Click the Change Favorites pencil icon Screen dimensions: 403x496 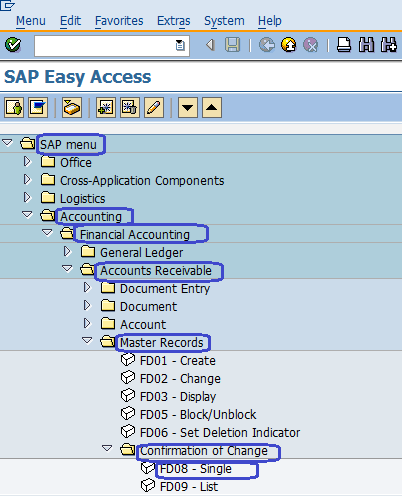click(x=154, y=108)
